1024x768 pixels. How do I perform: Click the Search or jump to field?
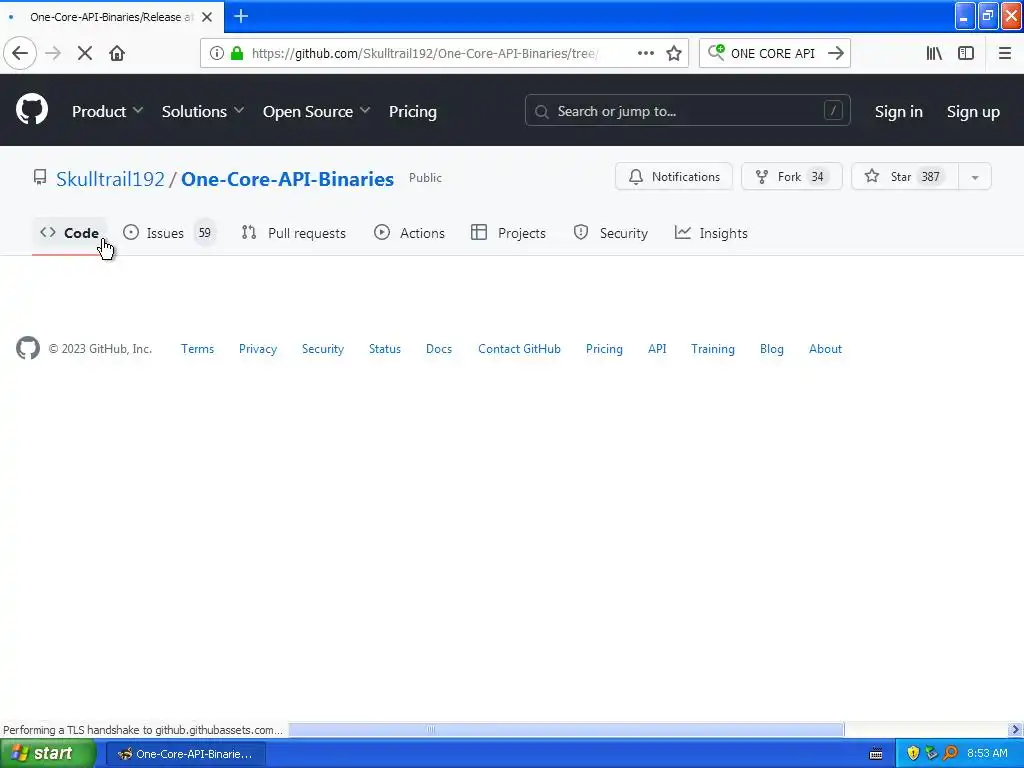point(687,110)
